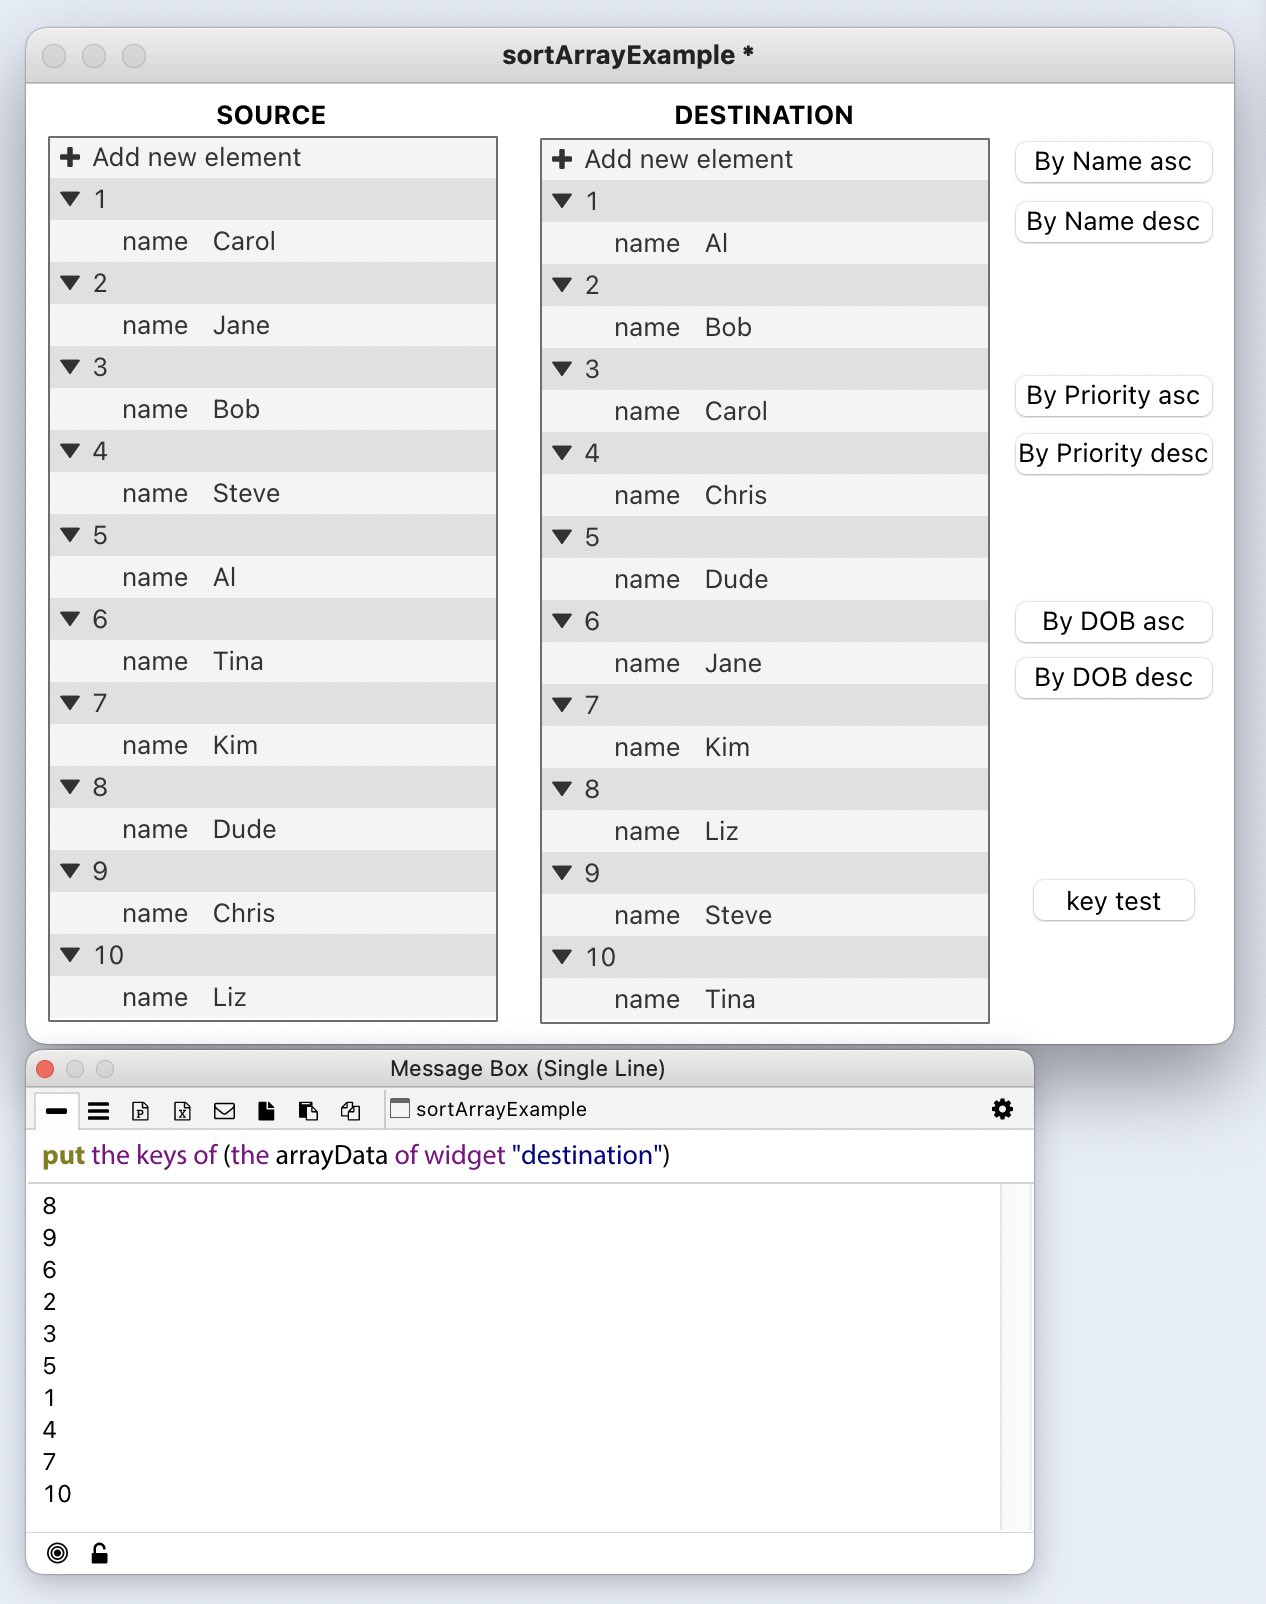Open Message Box settings gear

(1002, 1109)
